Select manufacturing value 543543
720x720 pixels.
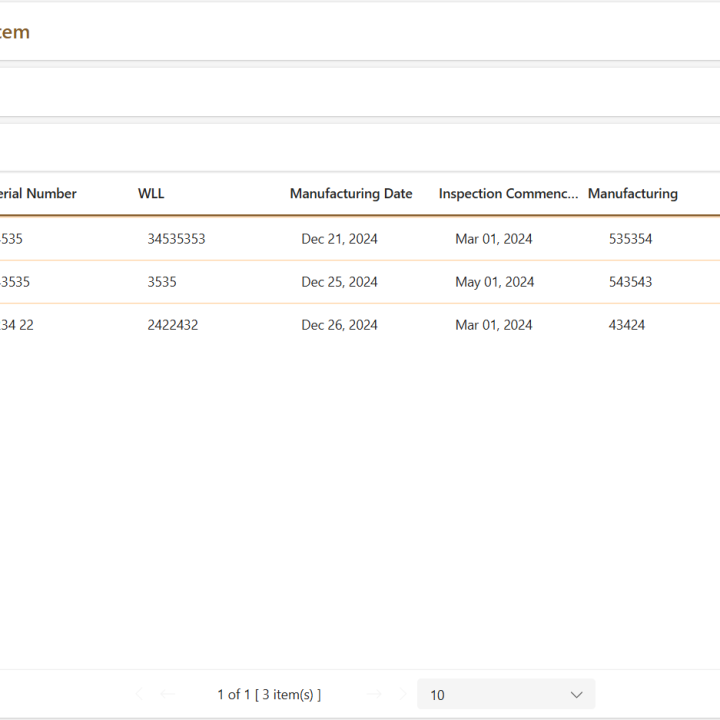pos(630,281)
